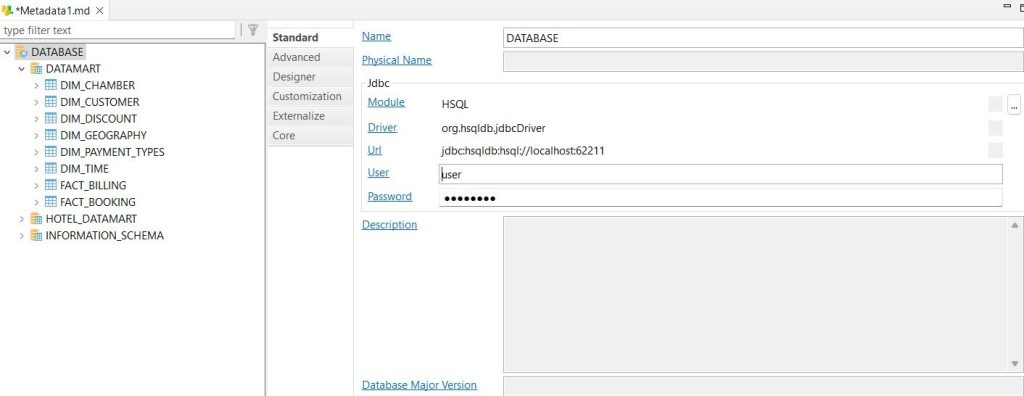Expand the DIM_PAYMENT_TYPES table node
The height and width of the screenshot is (396, 1024).
(37, 152)
